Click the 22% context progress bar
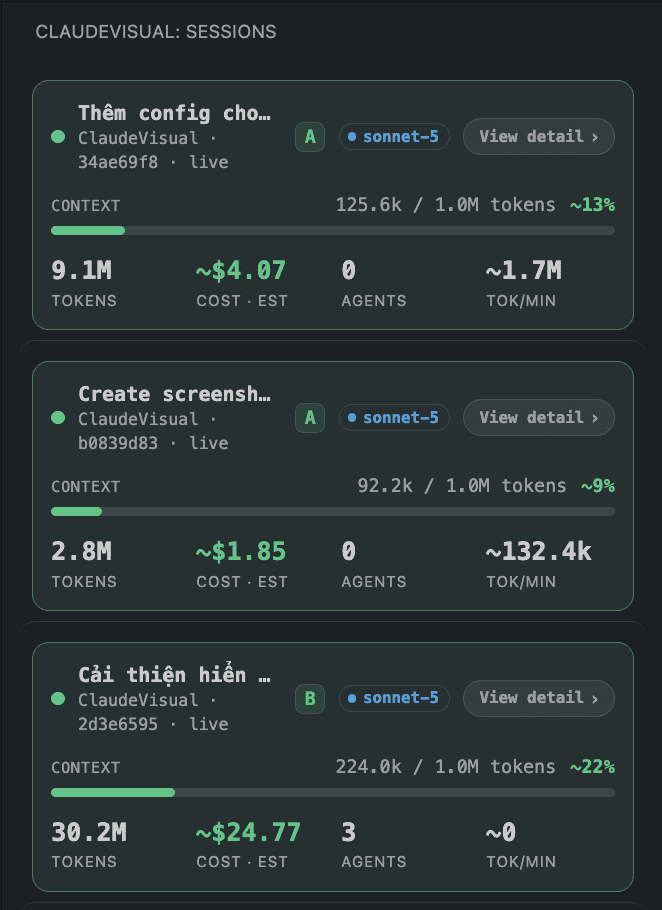Screen dimensions: 662x910 coord(333,792)
